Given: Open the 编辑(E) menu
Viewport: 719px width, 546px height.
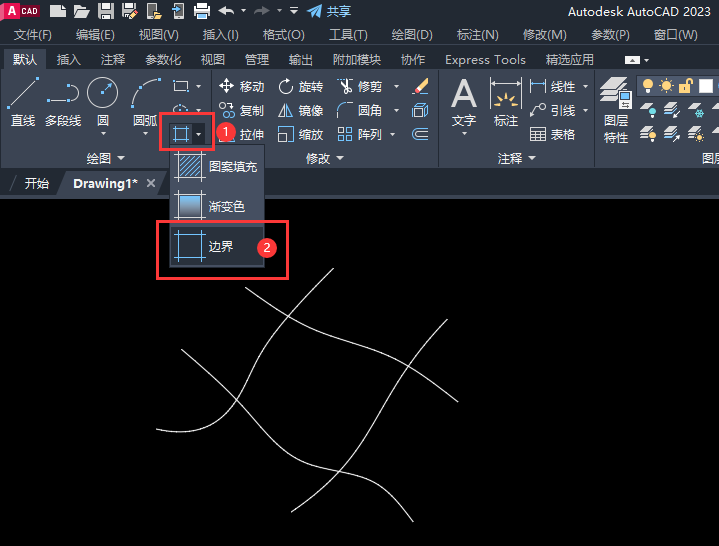Looking at the screenshot, I should point(95,35).
